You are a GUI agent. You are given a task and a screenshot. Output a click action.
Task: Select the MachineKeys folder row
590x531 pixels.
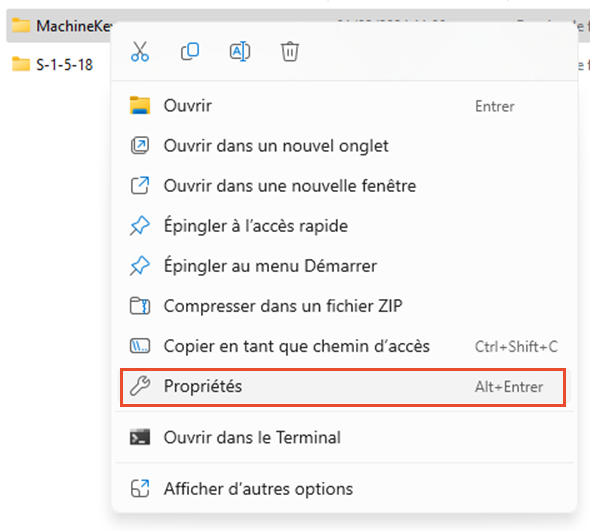[x=60, y=26]
